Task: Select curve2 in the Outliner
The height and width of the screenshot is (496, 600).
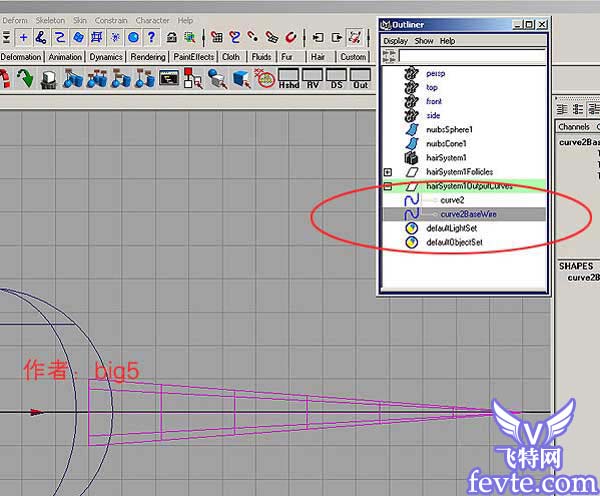Action: 452,200
